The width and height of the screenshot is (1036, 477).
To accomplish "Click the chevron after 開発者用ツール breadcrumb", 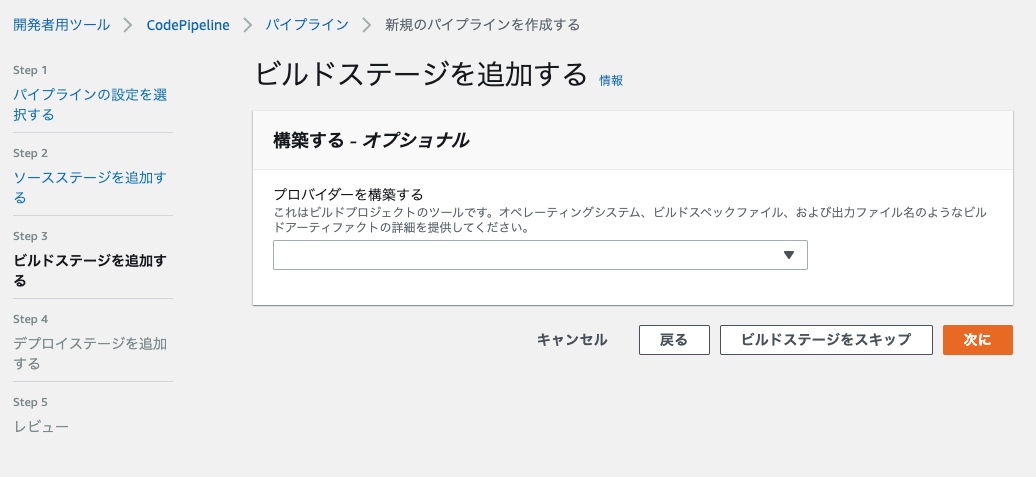I will click(x=128, y=25).
